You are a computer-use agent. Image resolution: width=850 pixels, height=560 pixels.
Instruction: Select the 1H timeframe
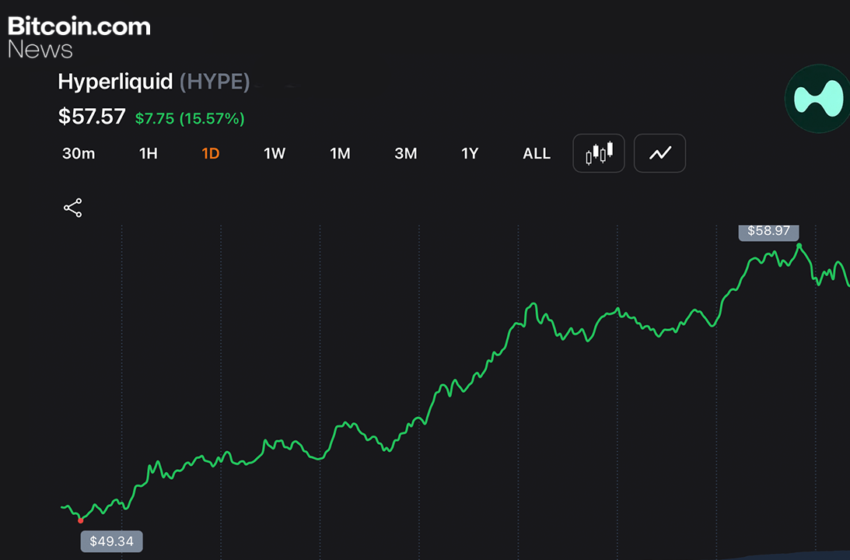149,154
